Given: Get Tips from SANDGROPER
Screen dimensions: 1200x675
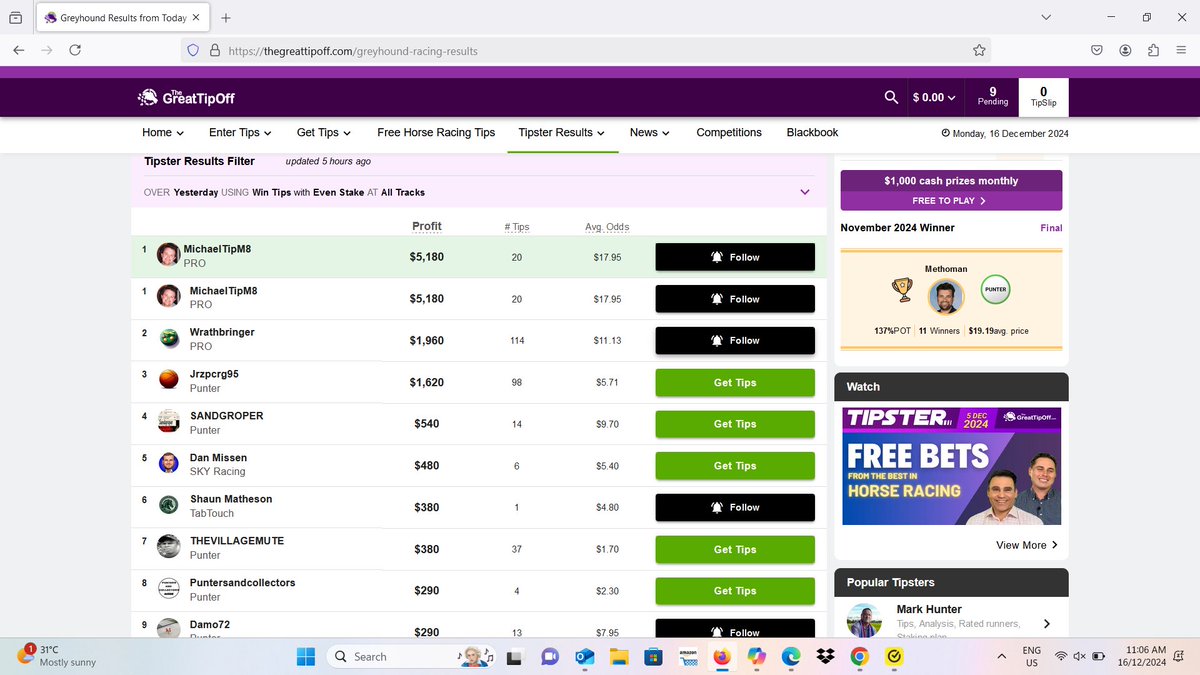Looking at the screenshot, I should [735, 424].
